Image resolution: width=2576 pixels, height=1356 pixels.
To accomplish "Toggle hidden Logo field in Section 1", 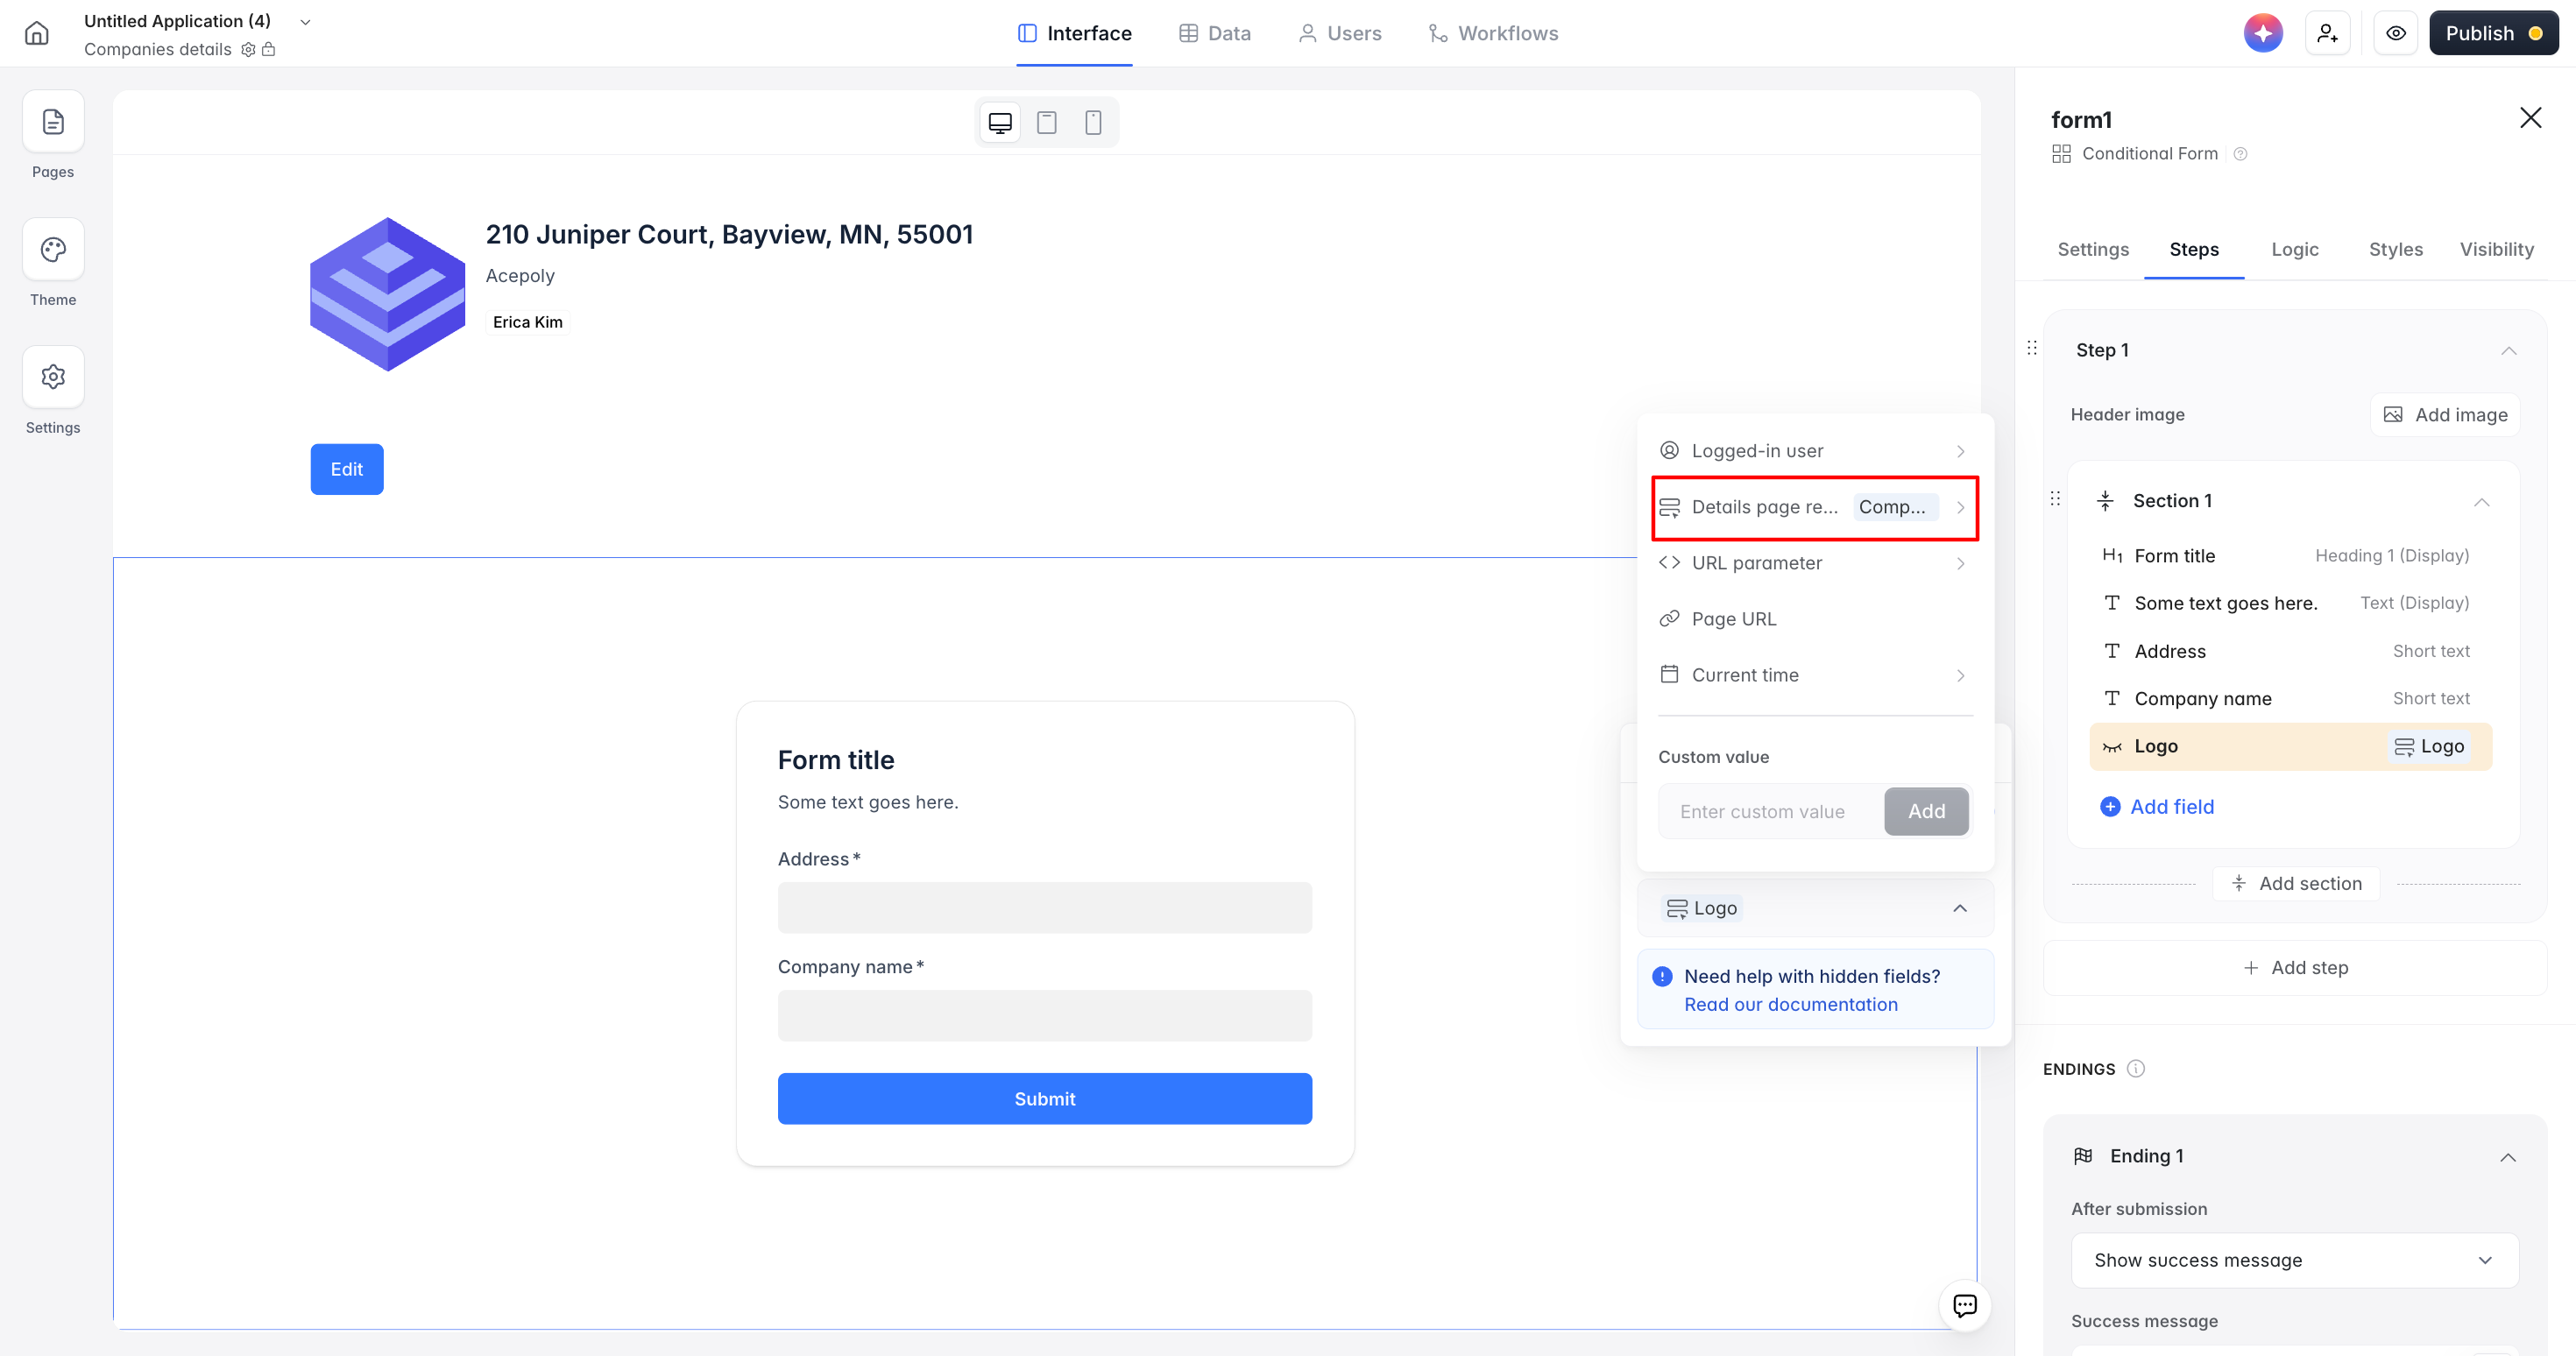I will click(2111, 747).
